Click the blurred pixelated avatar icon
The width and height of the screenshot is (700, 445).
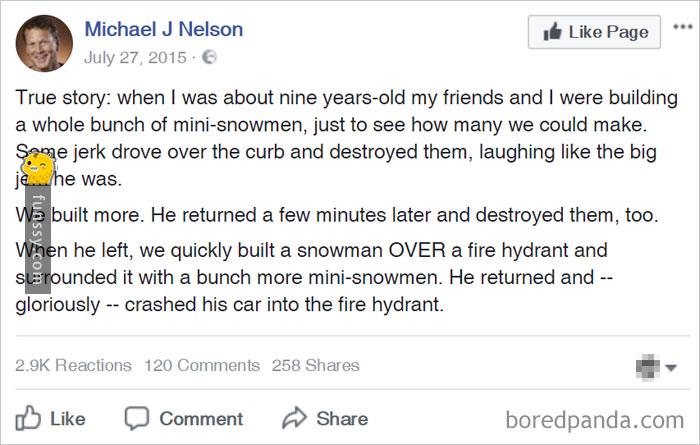(x=648, y=367)
